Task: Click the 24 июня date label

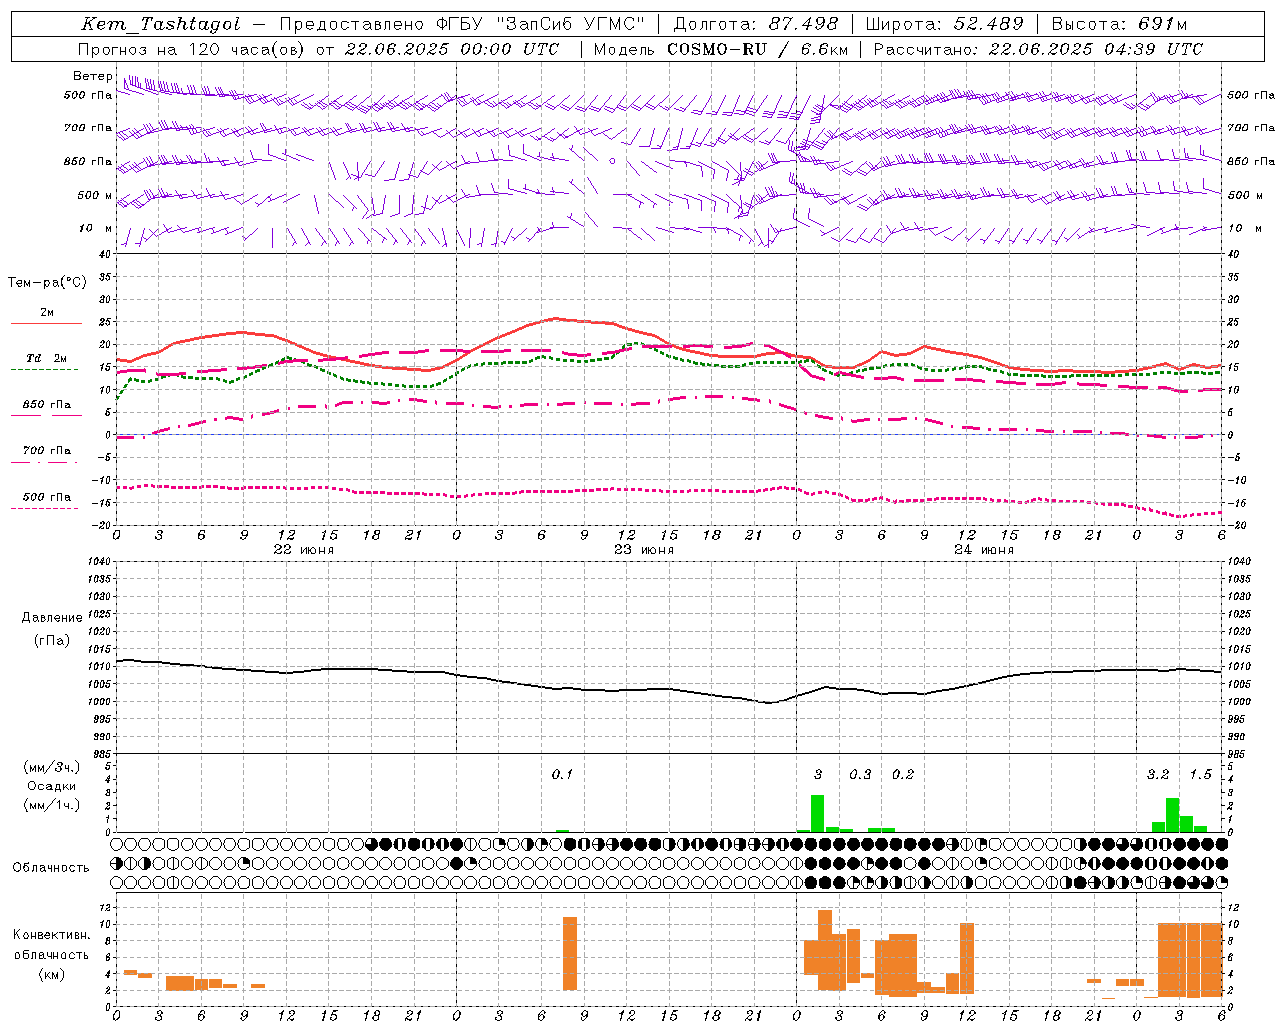Action: tap(984, 550)
